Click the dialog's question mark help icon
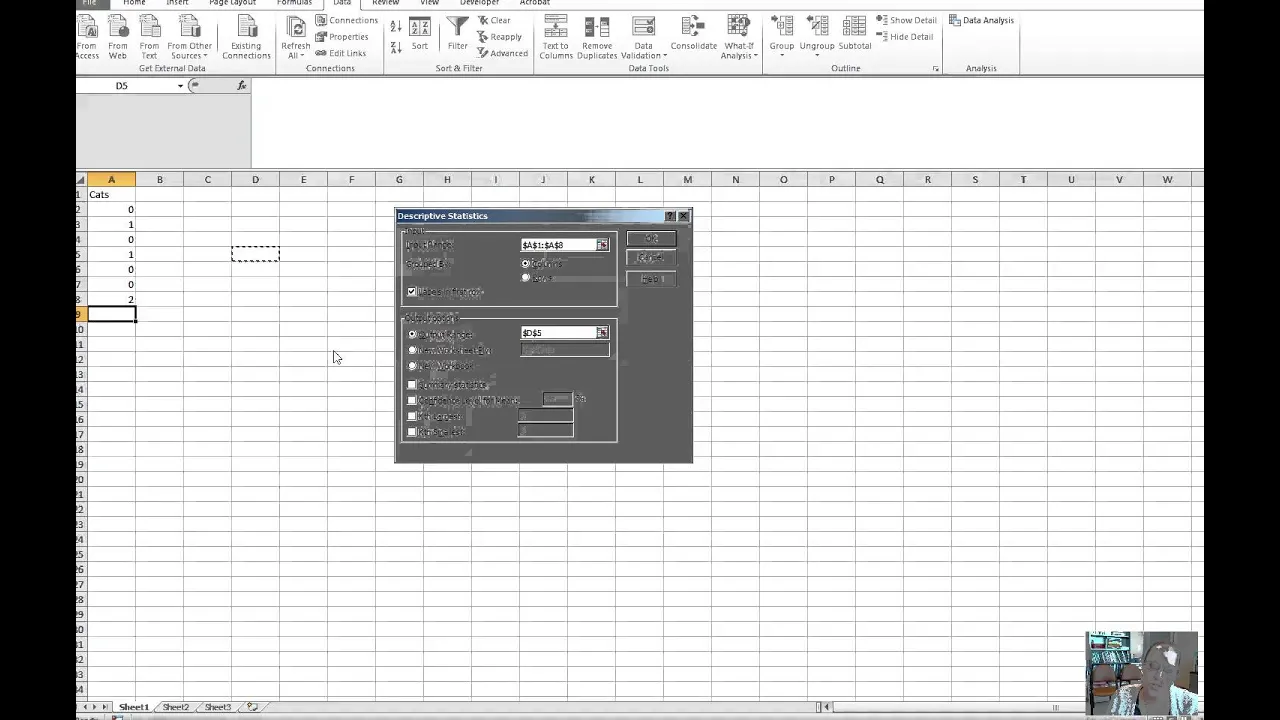 tap(670, 216)
